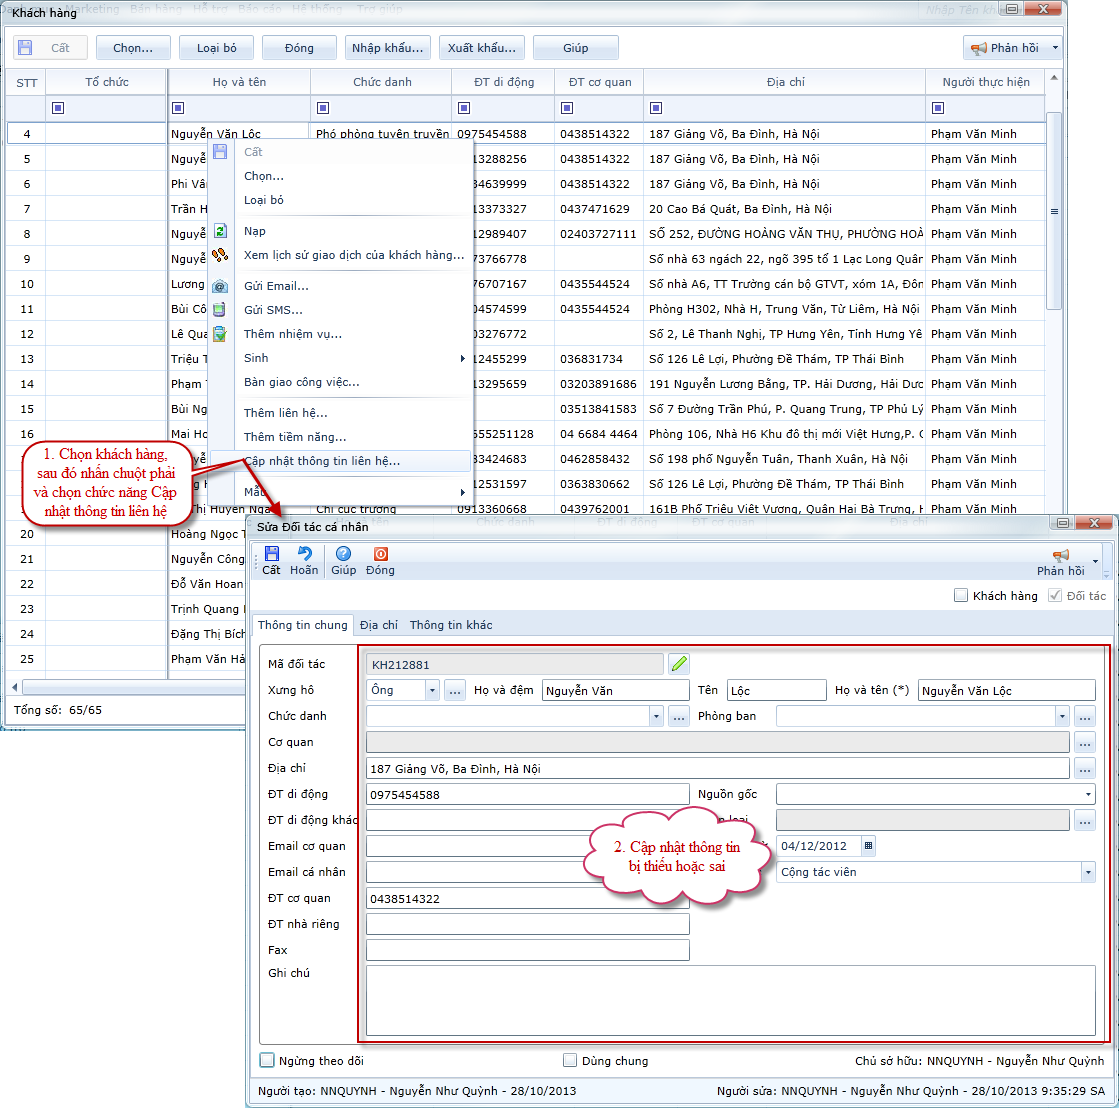
Task: Click the green pencil edit icon beside Mã đối tác
Action: click(x=679, y=663)
